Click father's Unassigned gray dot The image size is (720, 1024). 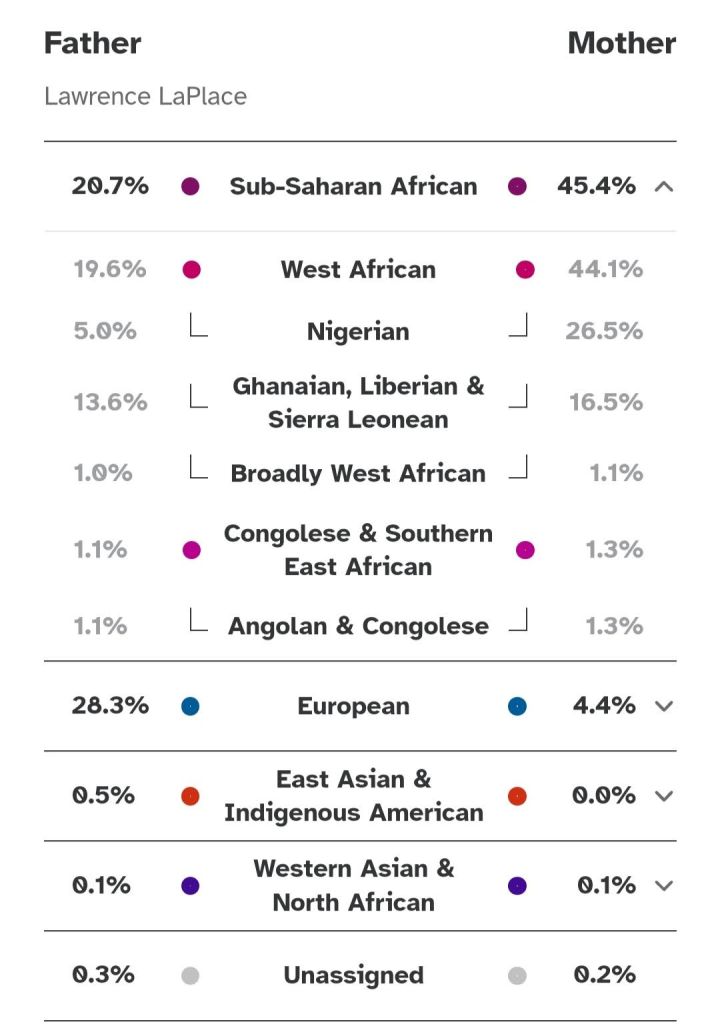click(x=190, y=976)
